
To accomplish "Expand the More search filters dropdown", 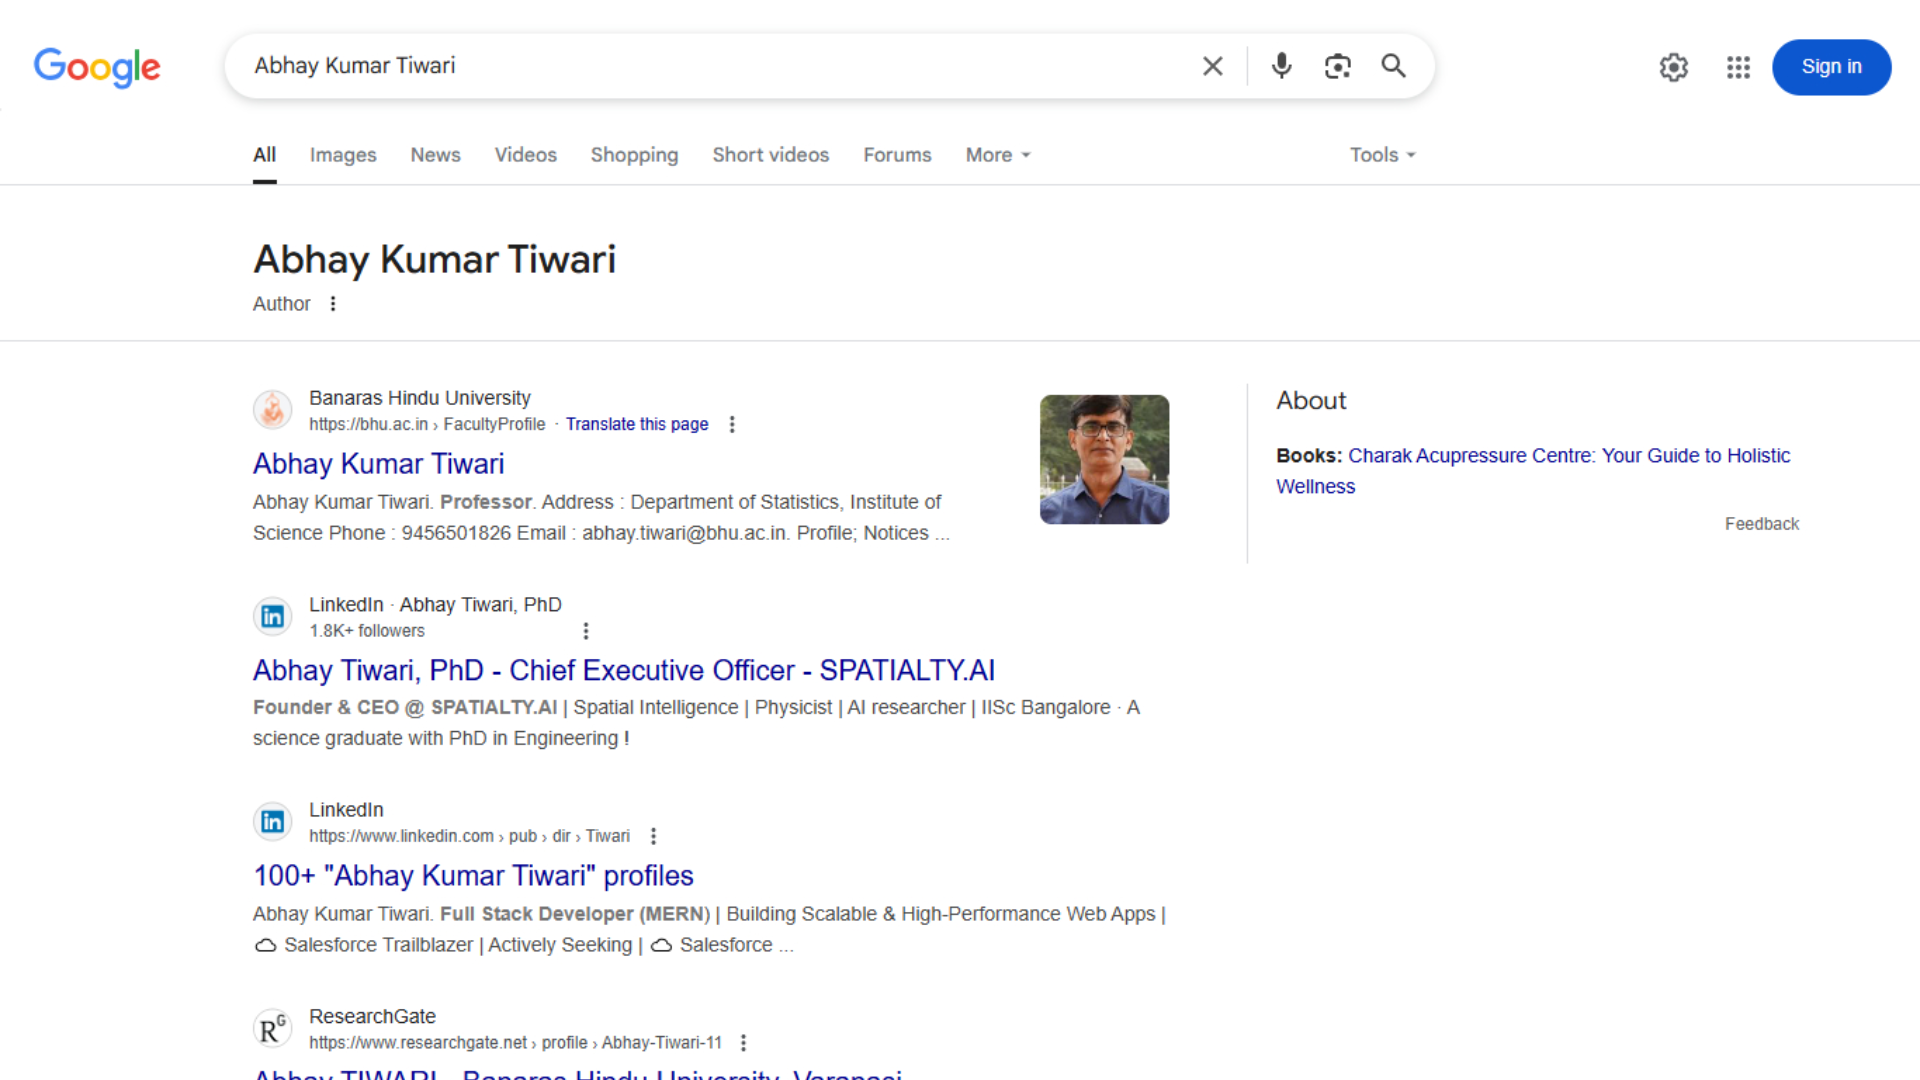I will (x=997, y=155).
